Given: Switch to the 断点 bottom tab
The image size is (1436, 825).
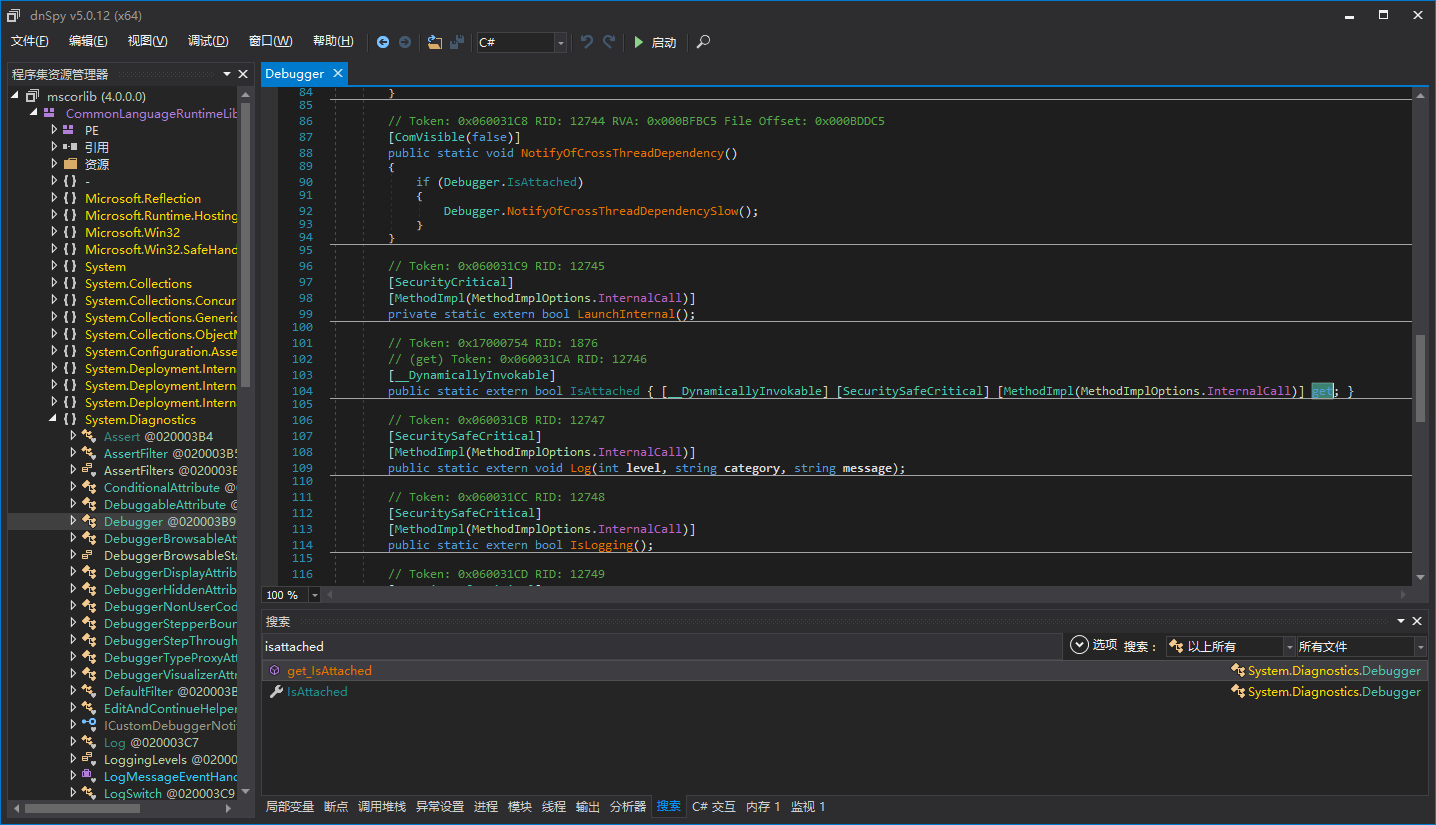Looking at the screenshot, I should (x=336, y=807).
